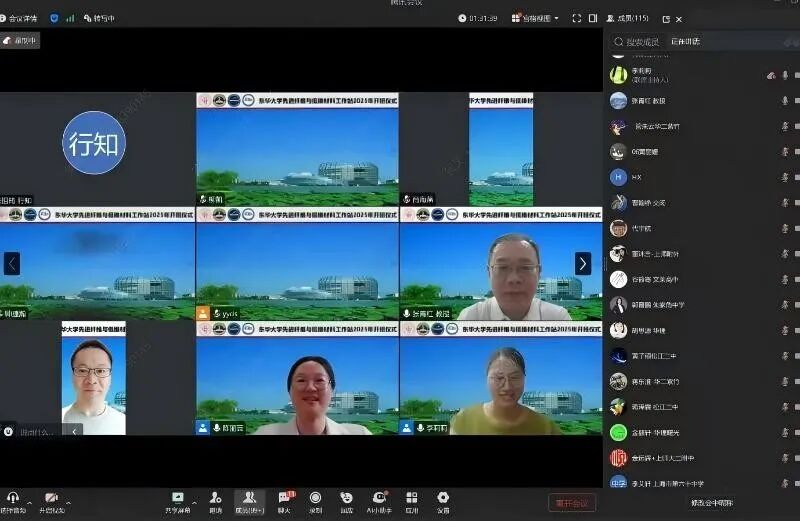The image size is (800, 521).
Task: Select the woman in yellow top video tile
Action: pos(501,379)
